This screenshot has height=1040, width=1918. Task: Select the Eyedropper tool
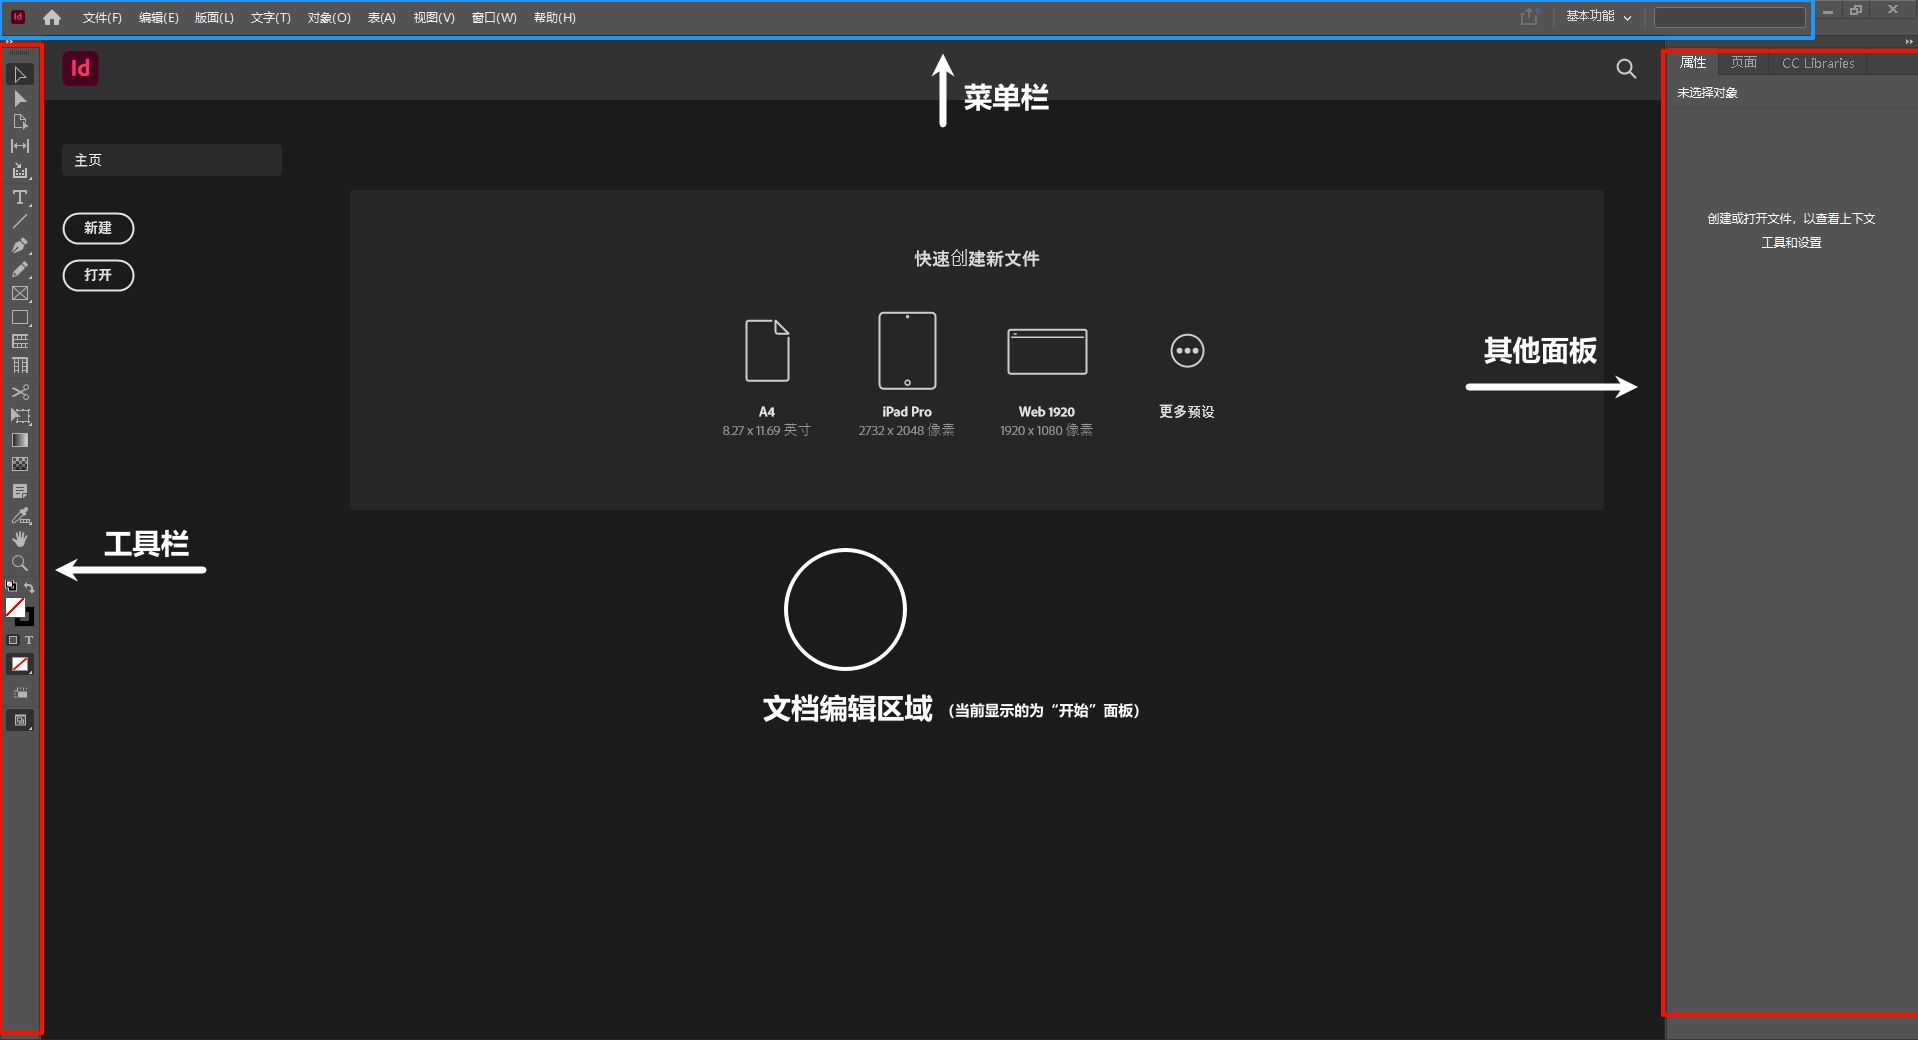tap(19, 516)
